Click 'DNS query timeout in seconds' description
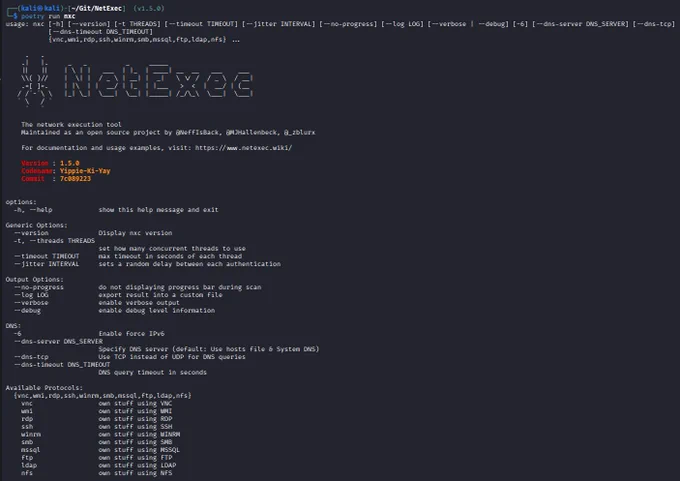The width and height of the screenshot is (680, 481). point(153,373)
